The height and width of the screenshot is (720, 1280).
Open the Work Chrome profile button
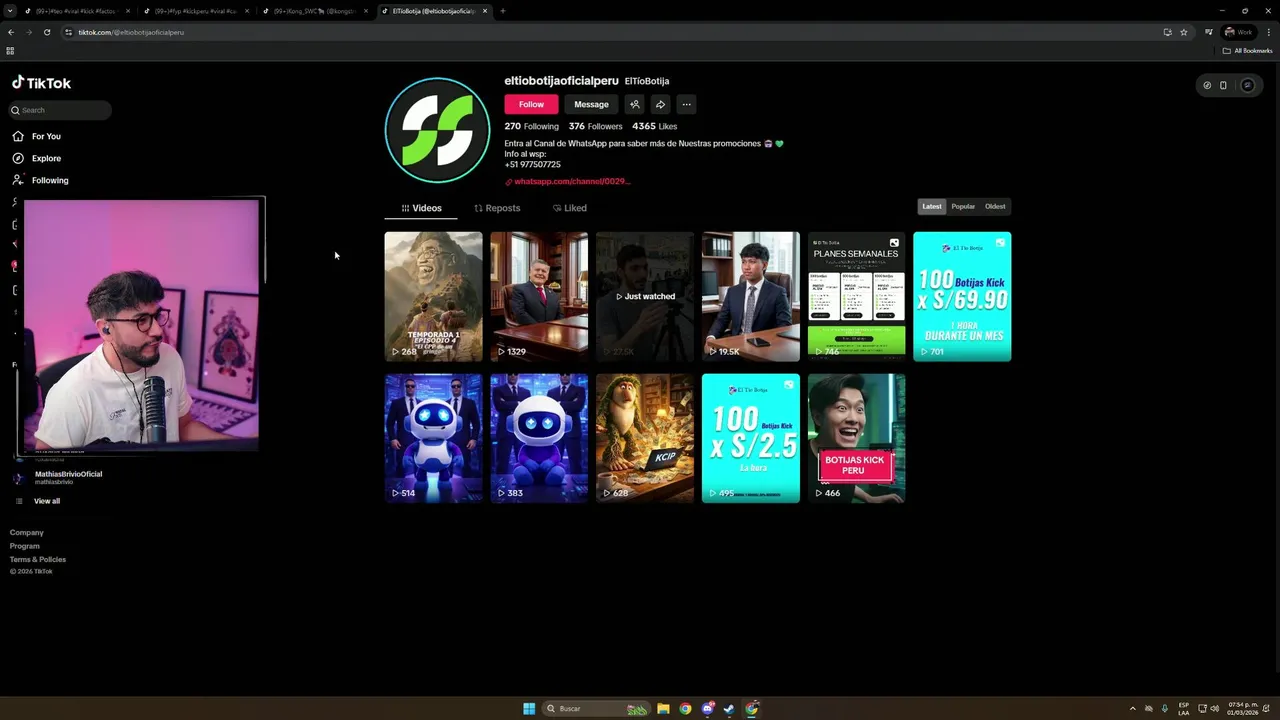coord(1238,32)
